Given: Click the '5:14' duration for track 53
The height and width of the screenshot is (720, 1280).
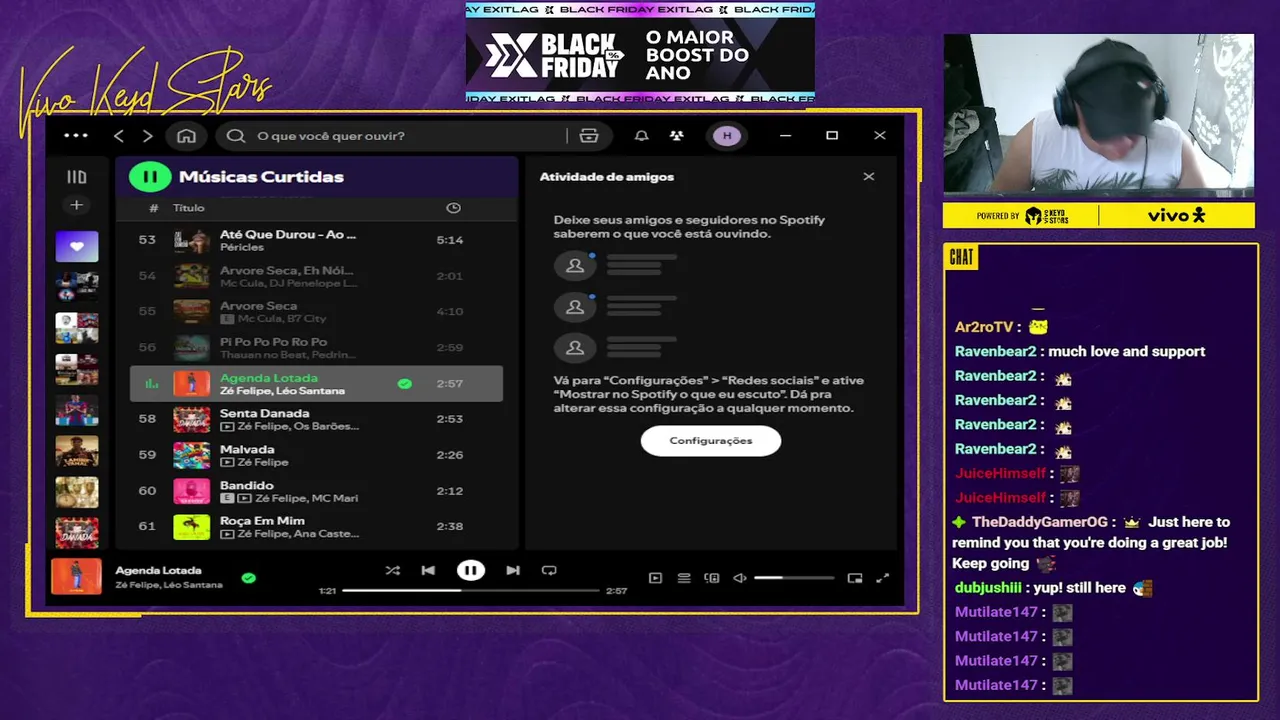Looking at the screenshot, I should (450, 240).
